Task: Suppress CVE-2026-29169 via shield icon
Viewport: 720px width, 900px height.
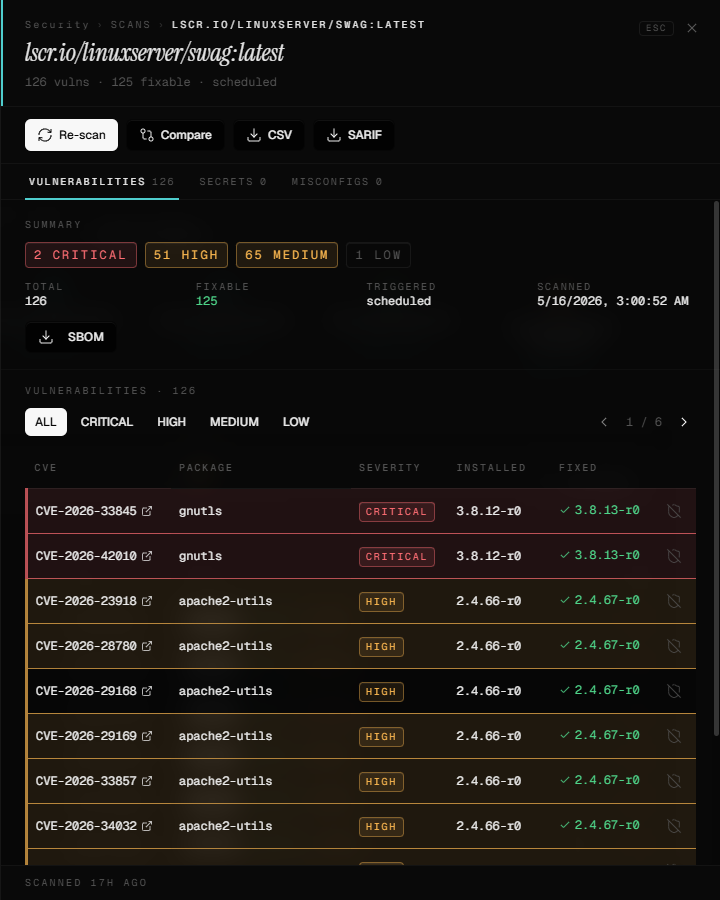Action: coord(674,736)
